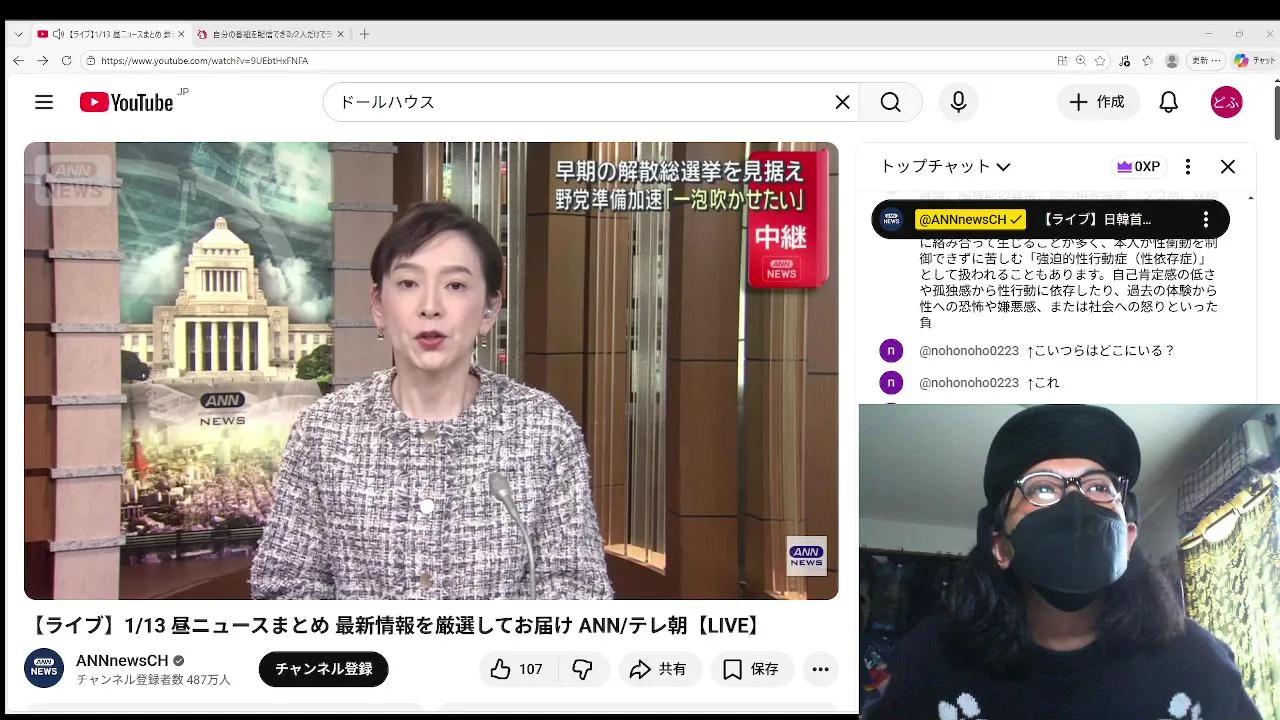The image size is (1280, 720).
Task: Open the ANN news icon in pinned message
Action: pyautogui.click(x=891, y=219)
